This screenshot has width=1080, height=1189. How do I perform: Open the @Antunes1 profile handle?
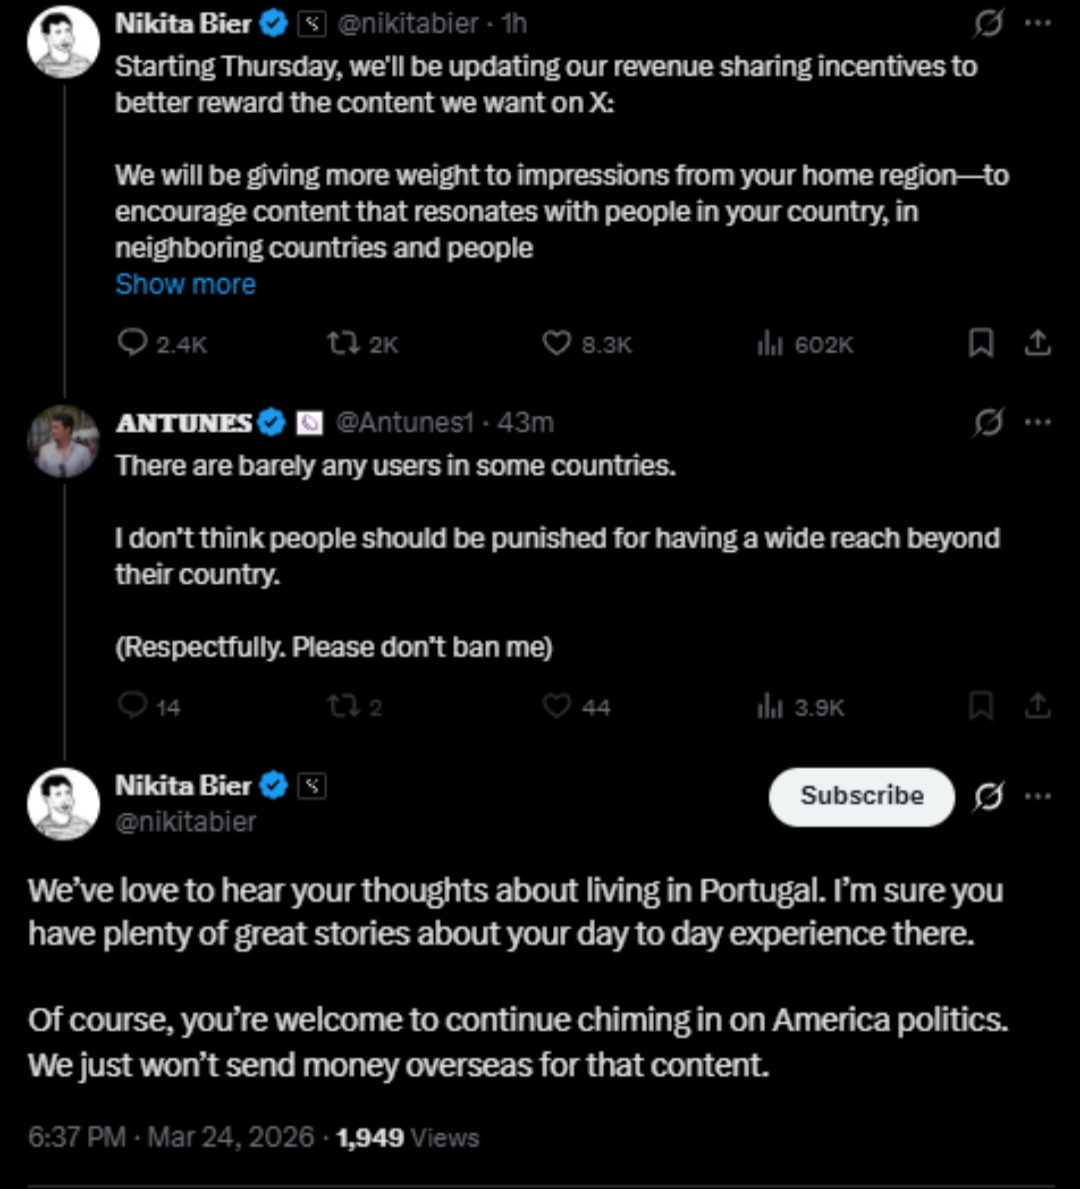[404, 423]
